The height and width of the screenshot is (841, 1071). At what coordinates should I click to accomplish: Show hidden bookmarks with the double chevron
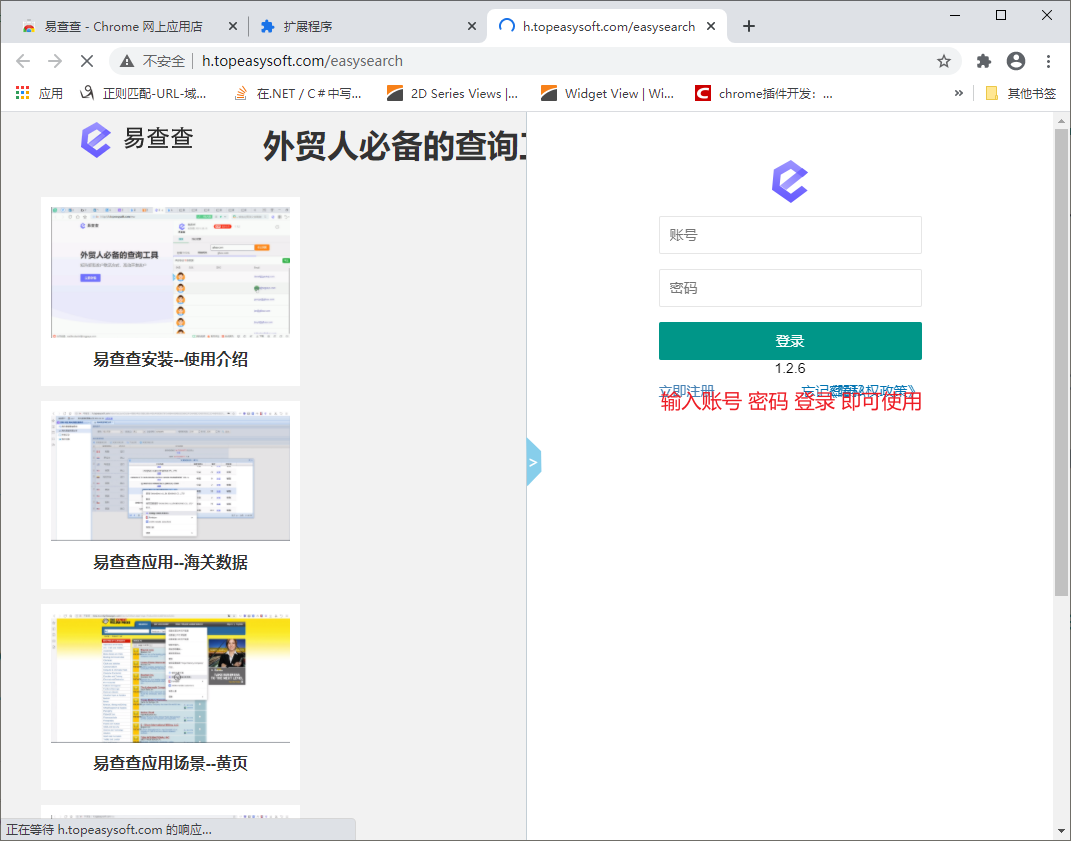(958, 94)
